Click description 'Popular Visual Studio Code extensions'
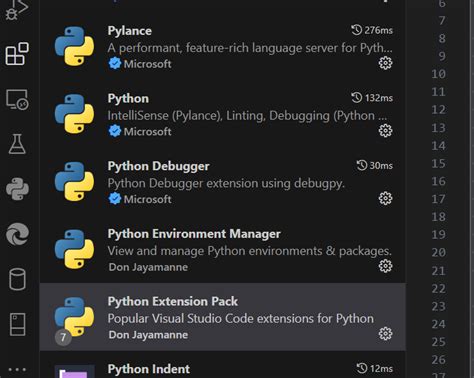The width and height of the screenshot is (474, 378). click(x=241, y=319)
